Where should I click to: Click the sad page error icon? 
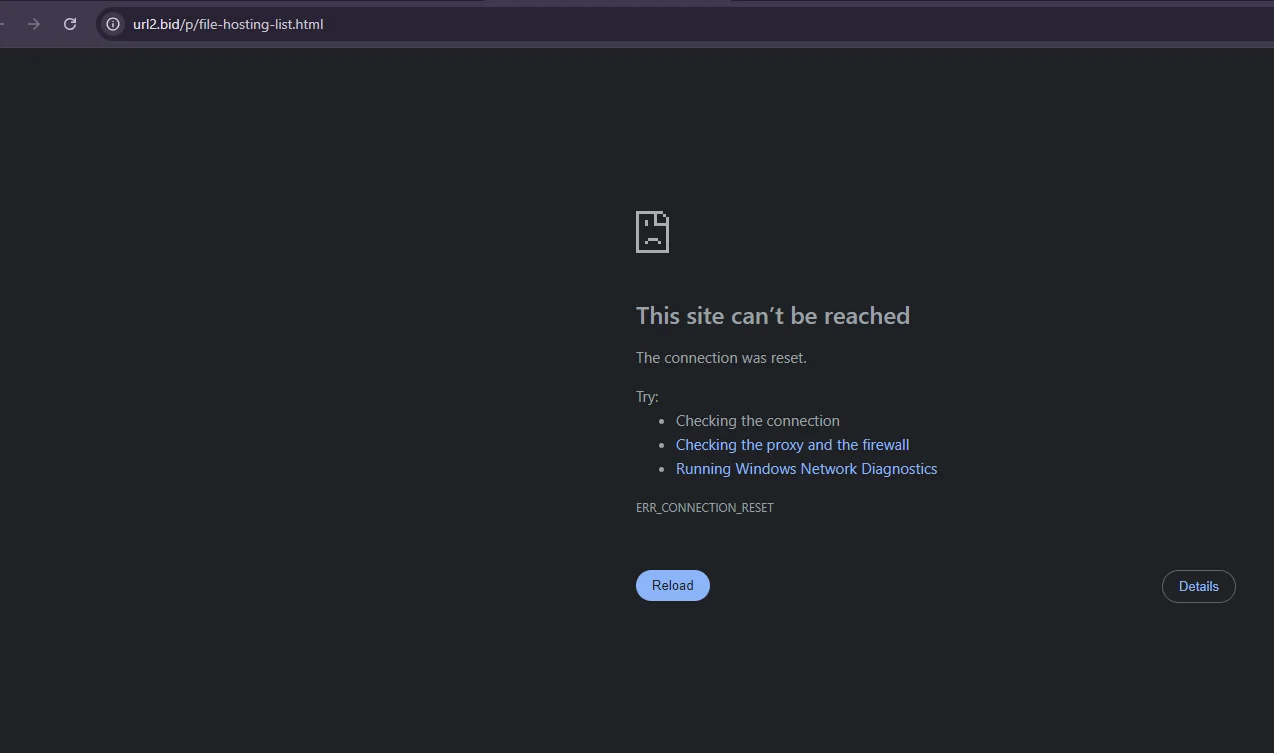(652, 232)
